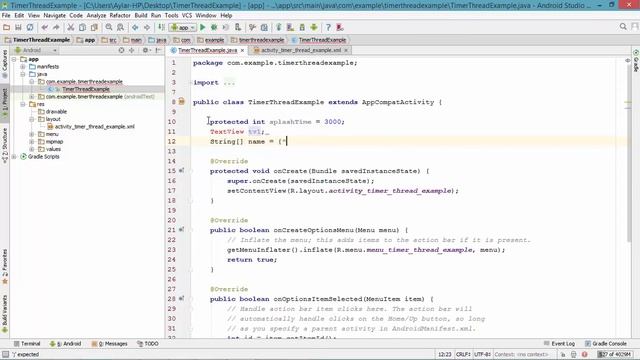Click the Debug app bug icon
Screen dimensions: 640x360
click(214, 27)
